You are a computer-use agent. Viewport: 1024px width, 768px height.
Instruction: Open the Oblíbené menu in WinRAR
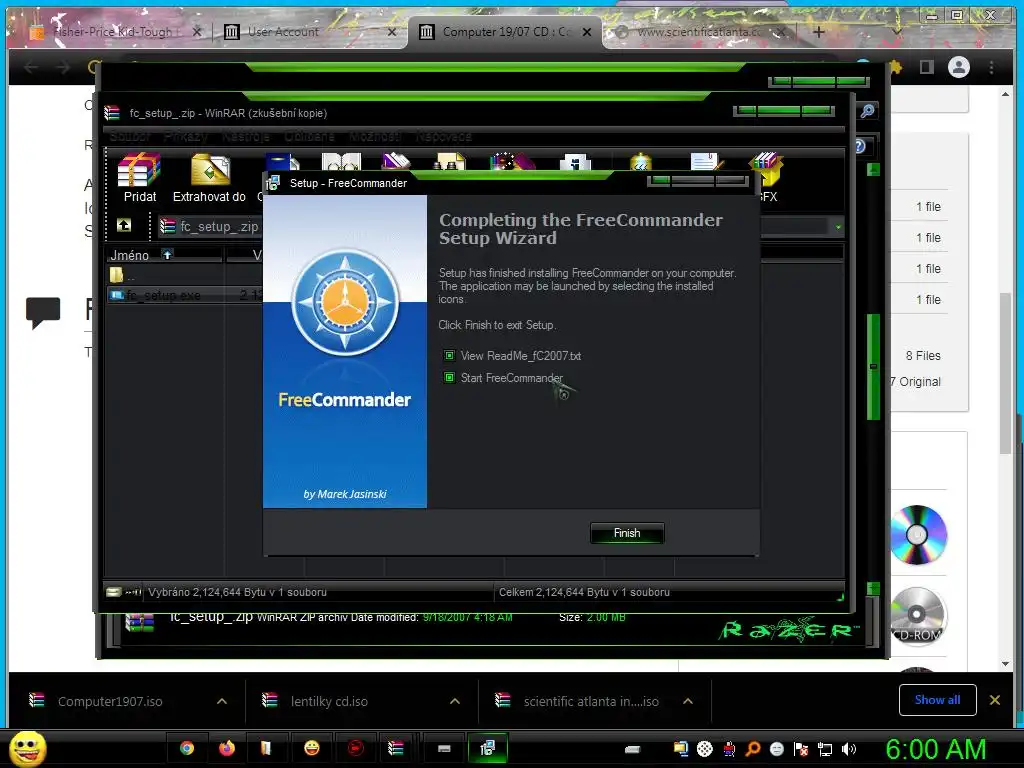310,136
